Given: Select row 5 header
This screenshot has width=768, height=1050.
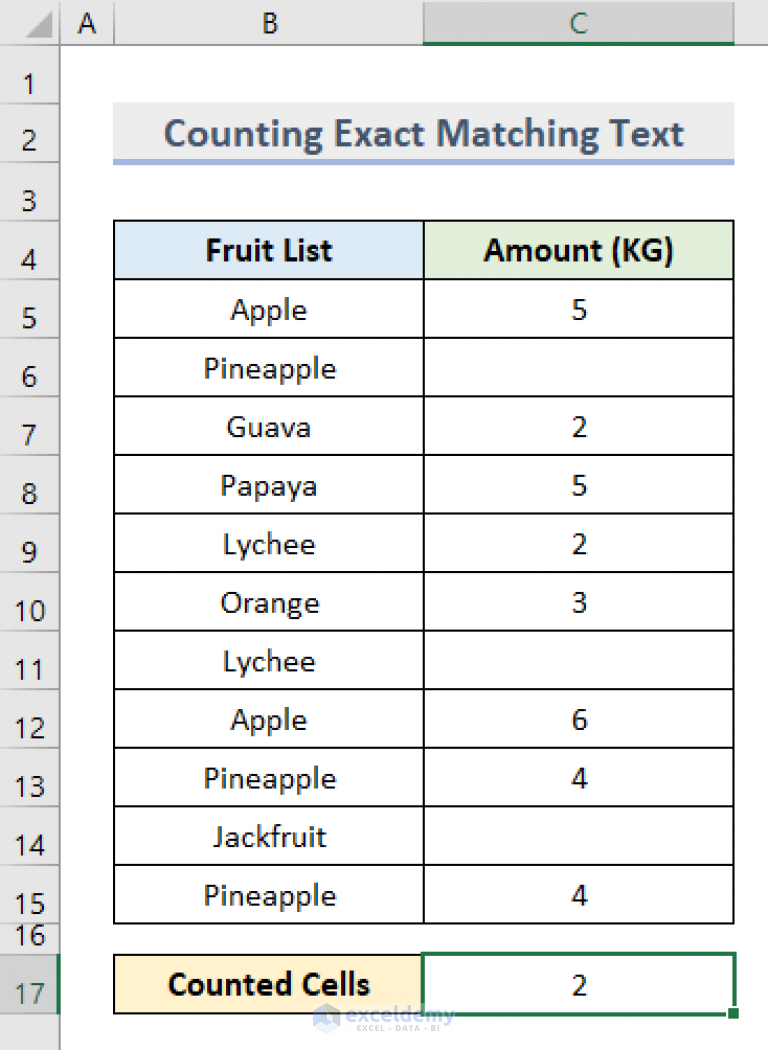Looking at the screenshot, I should (x=30, y=318).
